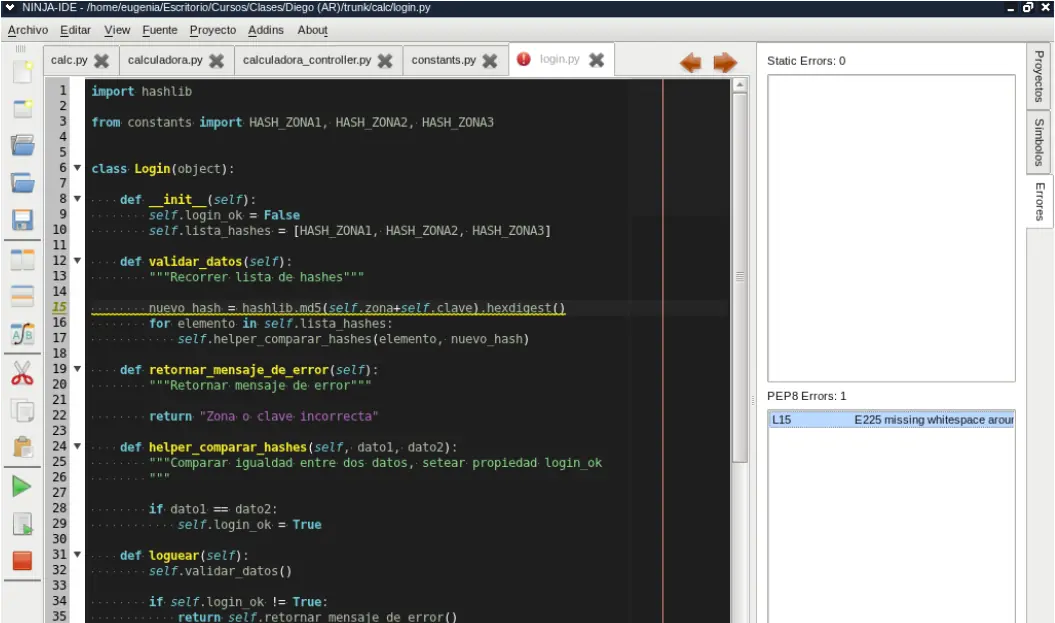Click line number 15 in the gutter
Viewport: 1055px width, 623px height.
(x=60, y=307)
